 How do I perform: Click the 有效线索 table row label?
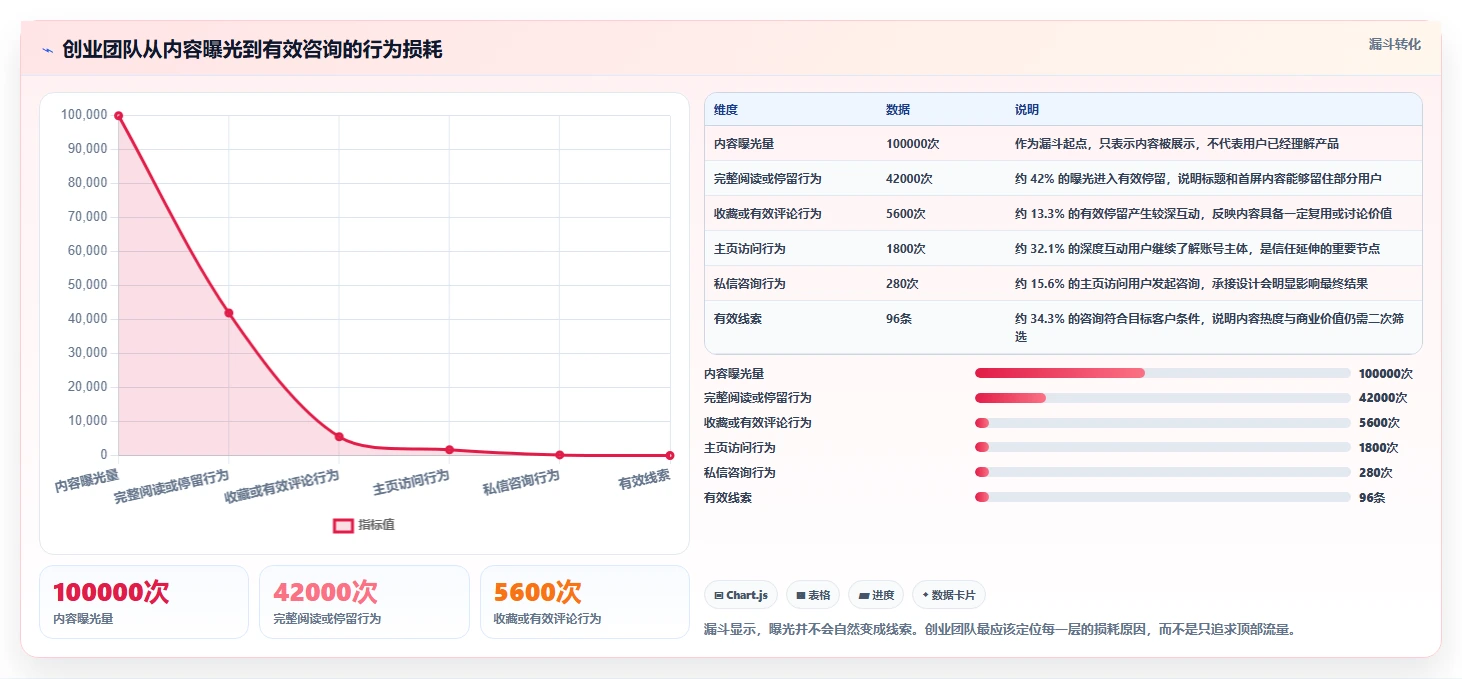point(738,319)
